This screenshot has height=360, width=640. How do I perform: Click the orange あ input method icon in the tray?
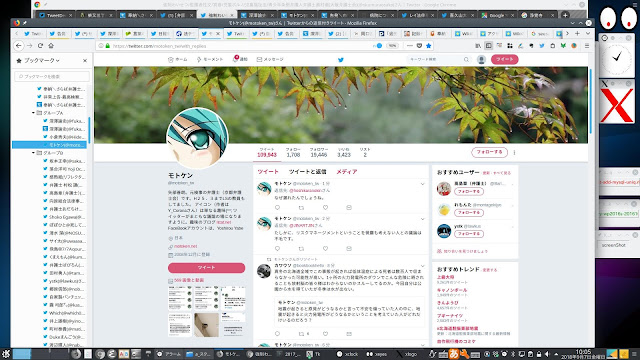coord(453,354)
